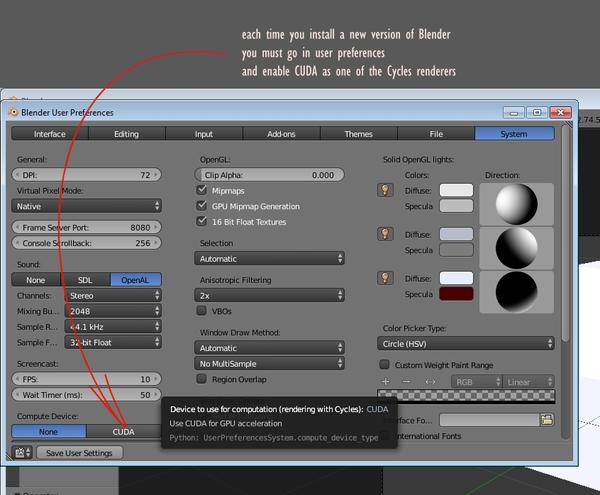Set sound device to None
Screen dimensions: 600x495
click(x=36, y=280)
